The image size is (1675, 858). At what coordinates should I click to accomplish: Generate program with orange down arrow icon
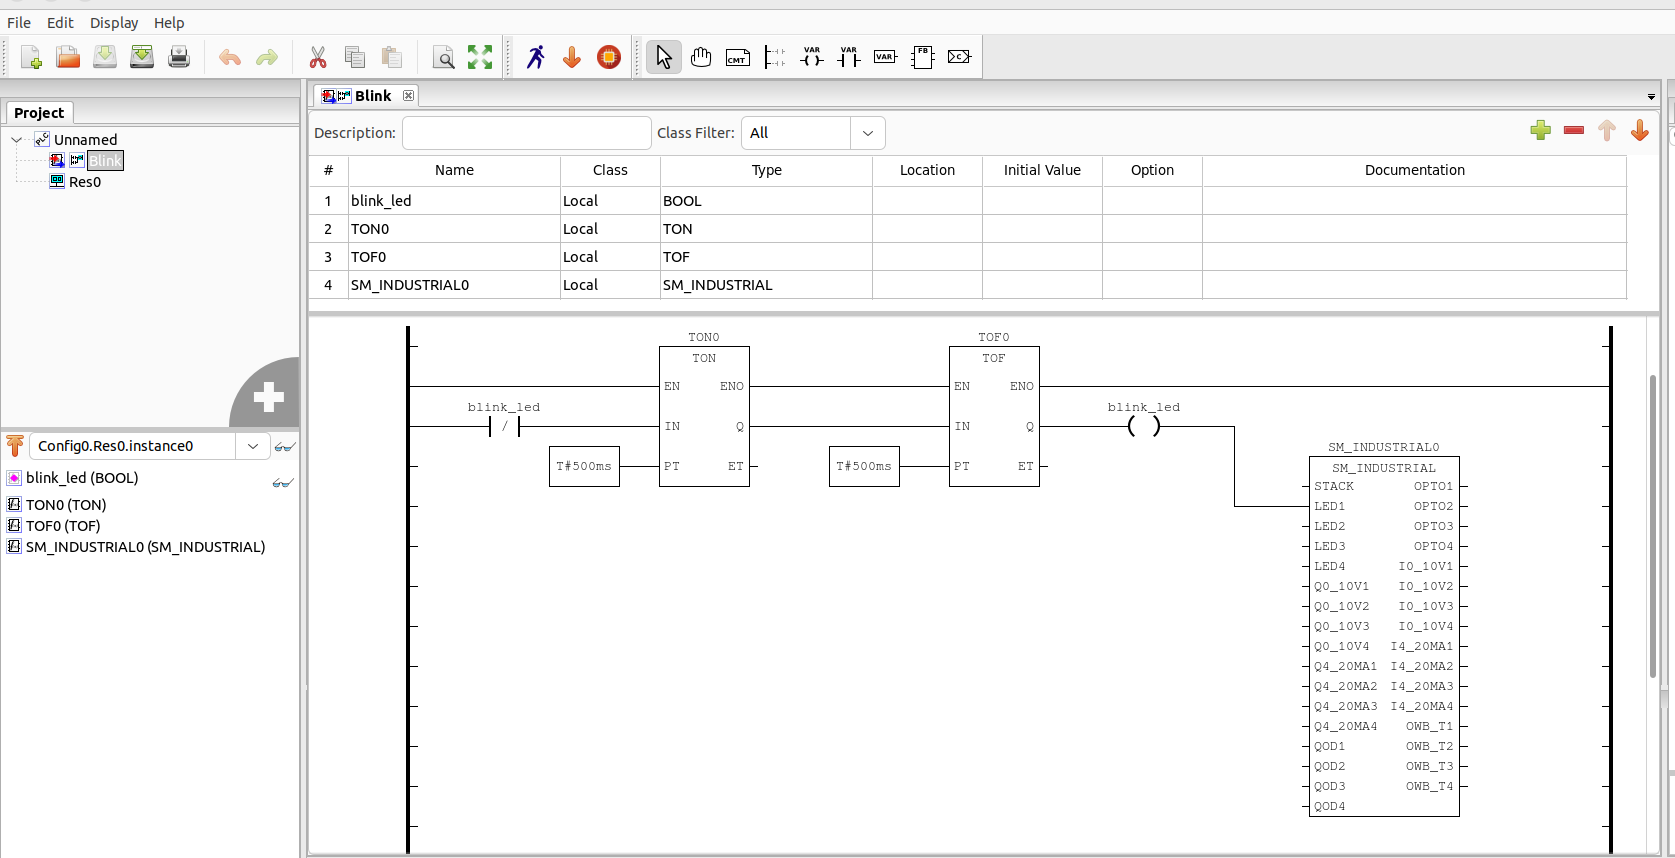[572, 57]
